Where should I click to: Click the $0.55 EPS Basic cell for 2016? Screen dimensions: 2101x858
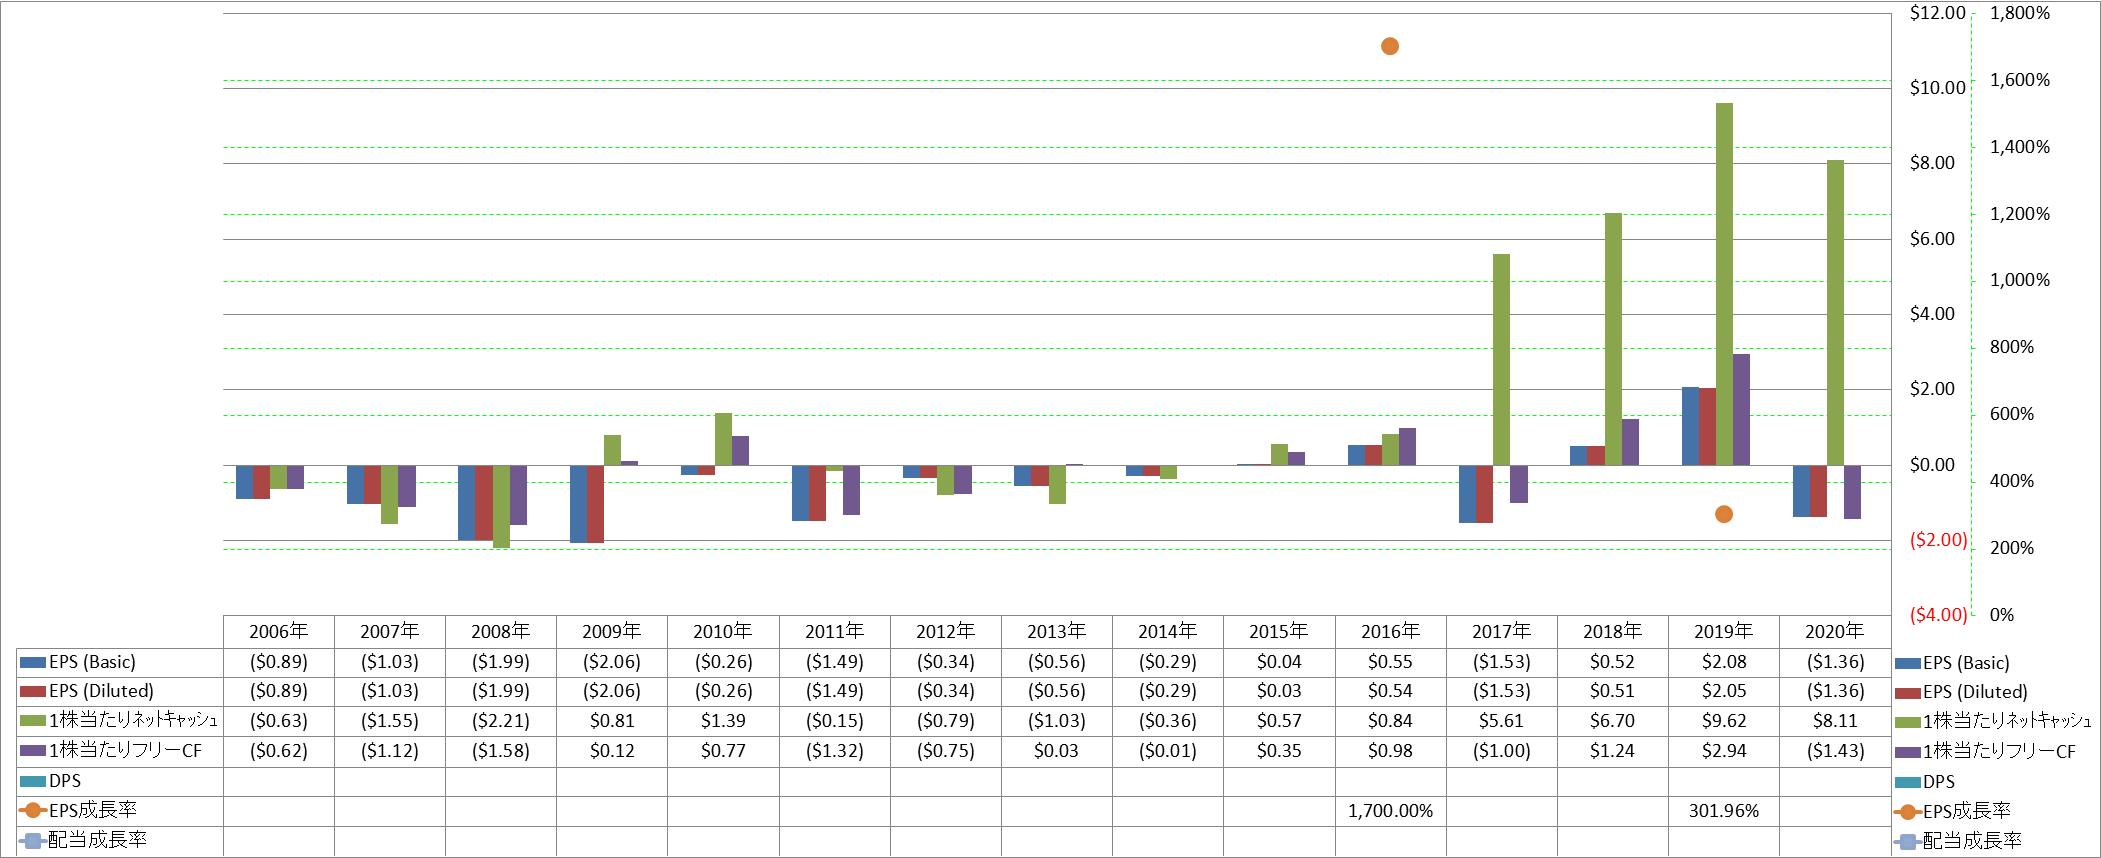pyautogui.click(x=1390, y=662)
